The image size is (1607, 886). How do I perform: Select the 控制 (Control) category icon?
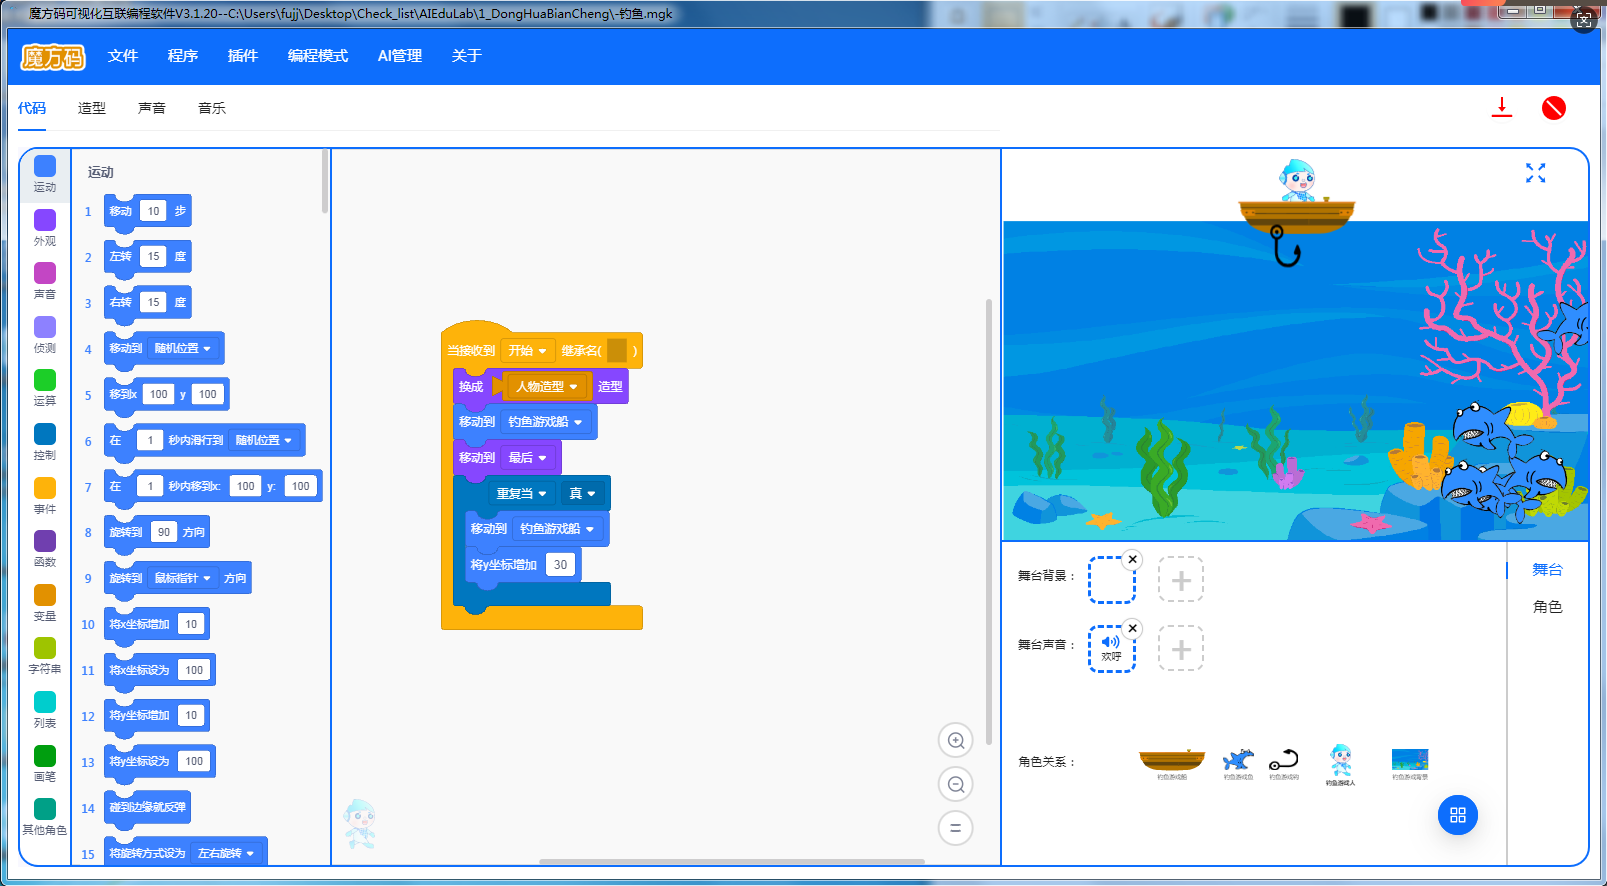click(x=45, y=434)
